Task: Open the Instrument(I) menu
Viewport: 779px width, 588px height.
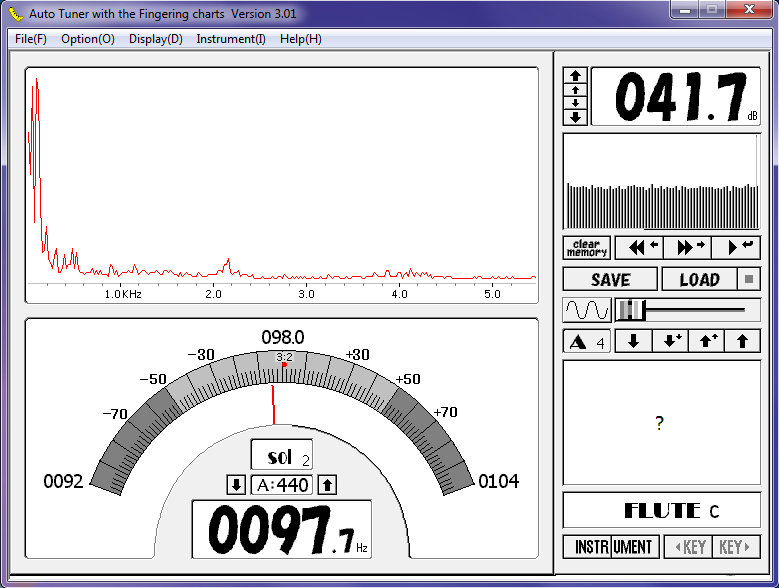Action: click(231, 39)
